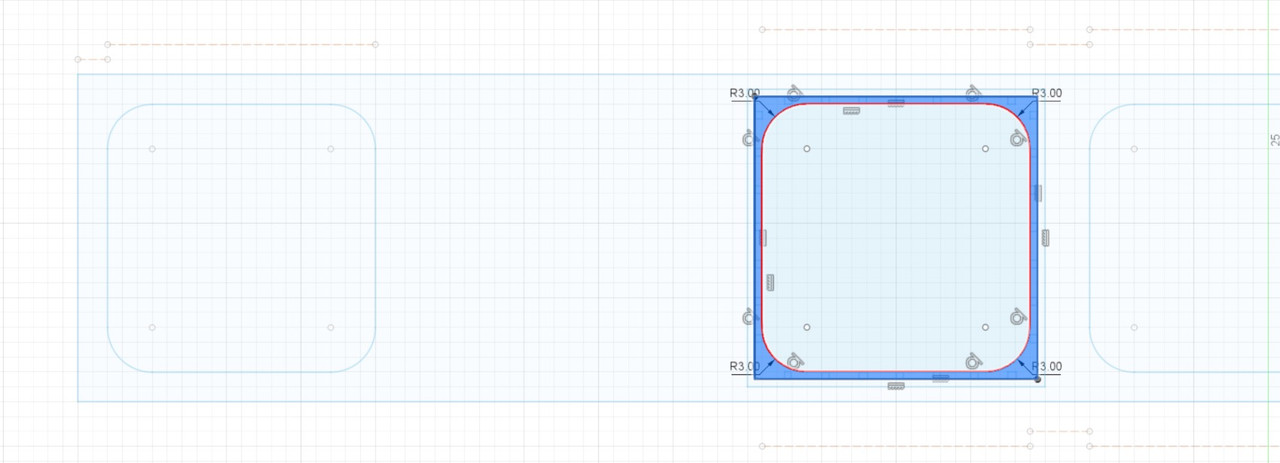Pick top-right fillet center point in selected square
This screenshot has height=463, width=1280.
[985, 149]
